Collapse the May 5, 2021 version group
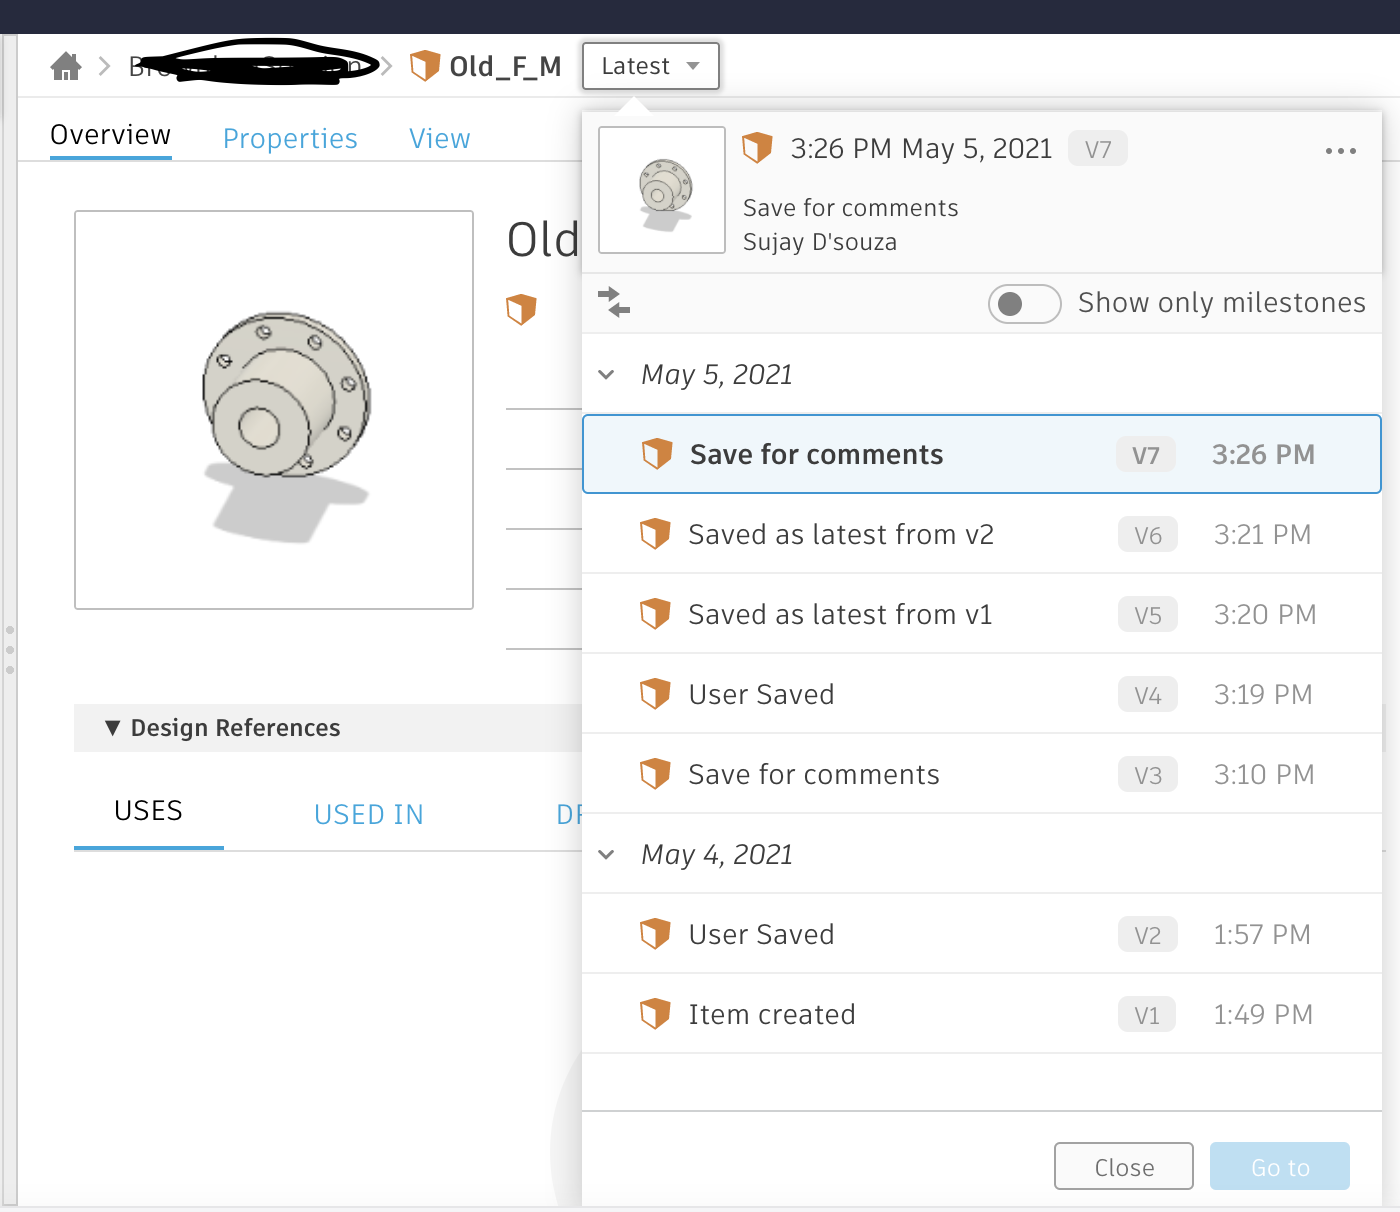Viewport: 1400px width, 1212px height. pyautogui.click(x=606, y=374)
